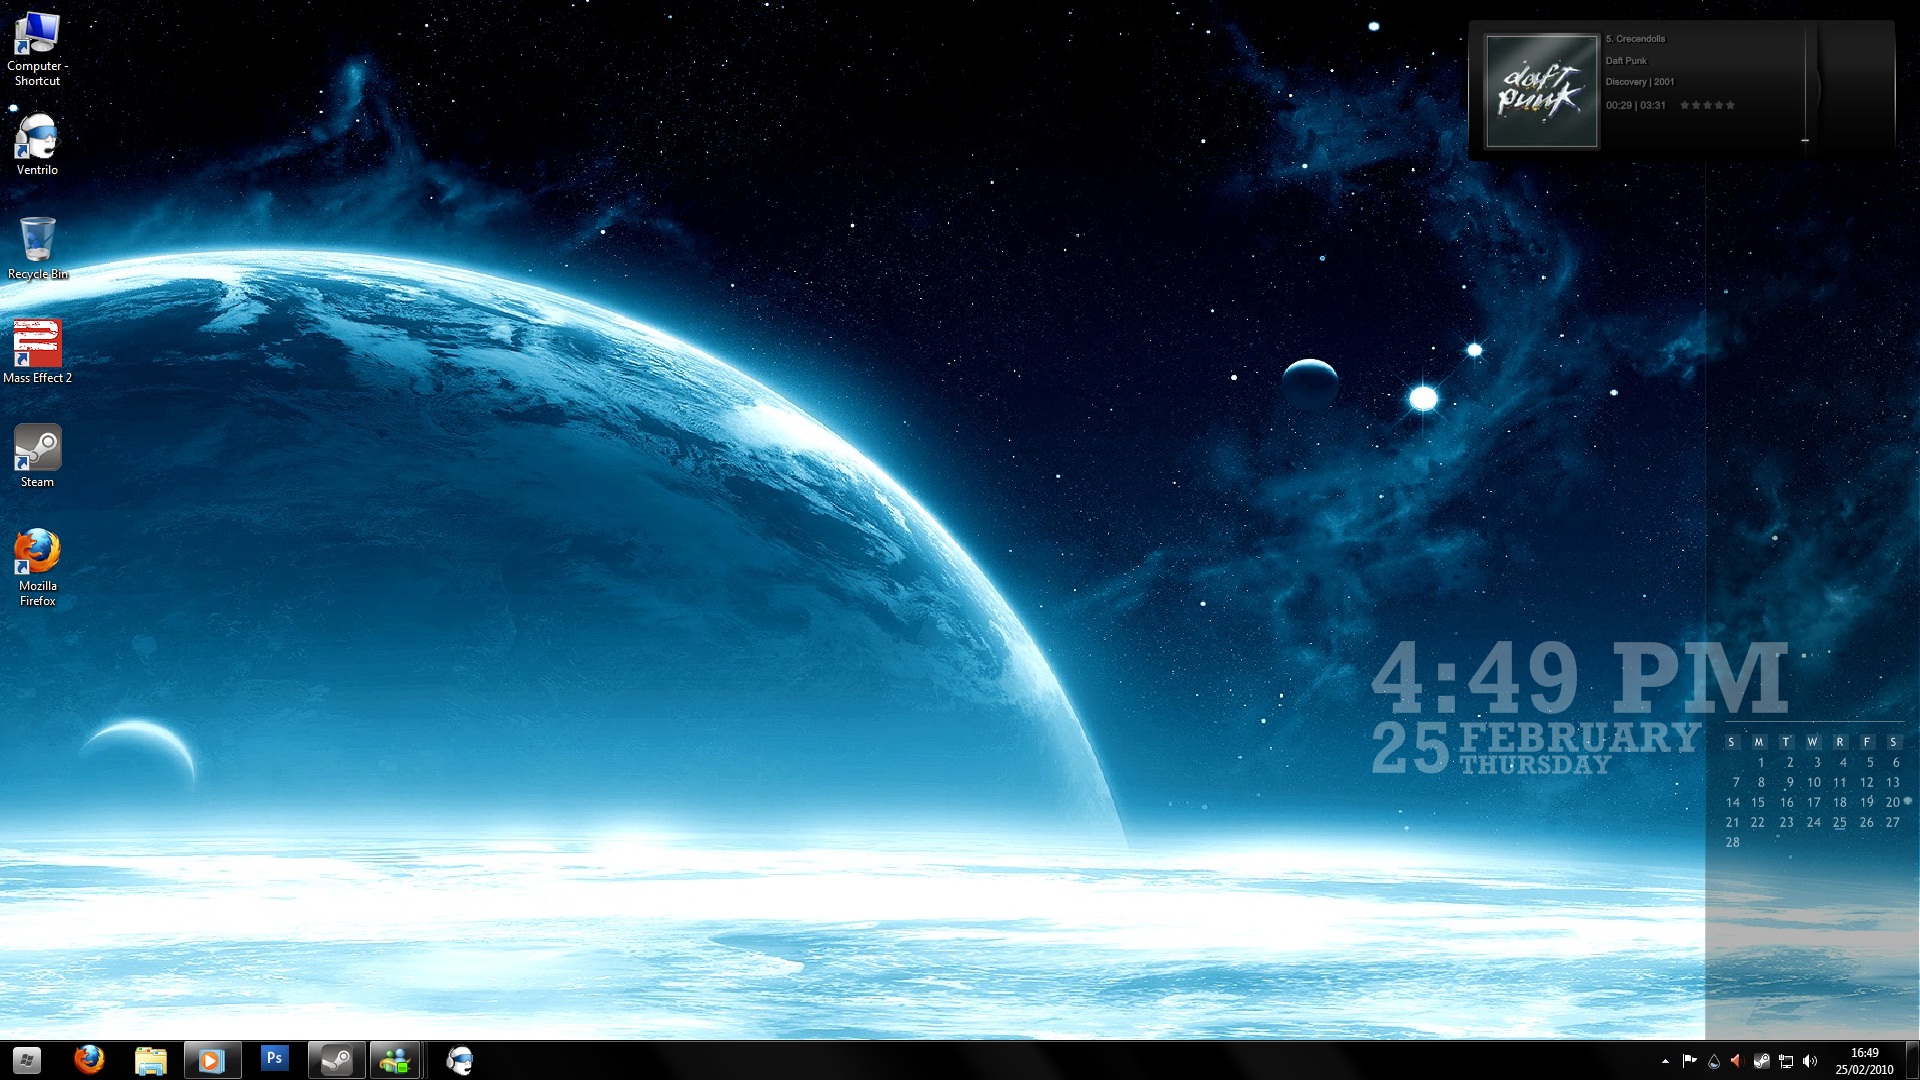Switch to Windows Media Player in the taskbar
This screenshot has height=1080, width=1920.
211,1060
